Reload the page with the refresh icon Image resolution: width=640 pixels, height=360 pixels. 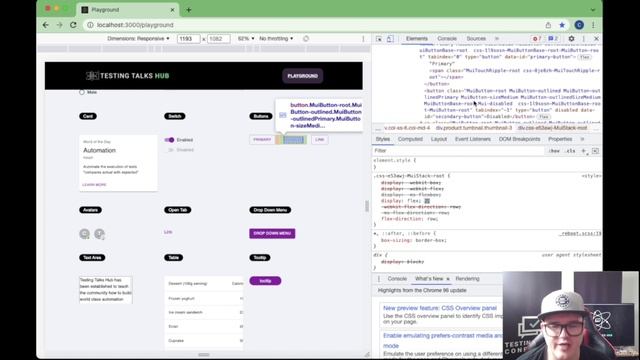click(x=73, y=25)
